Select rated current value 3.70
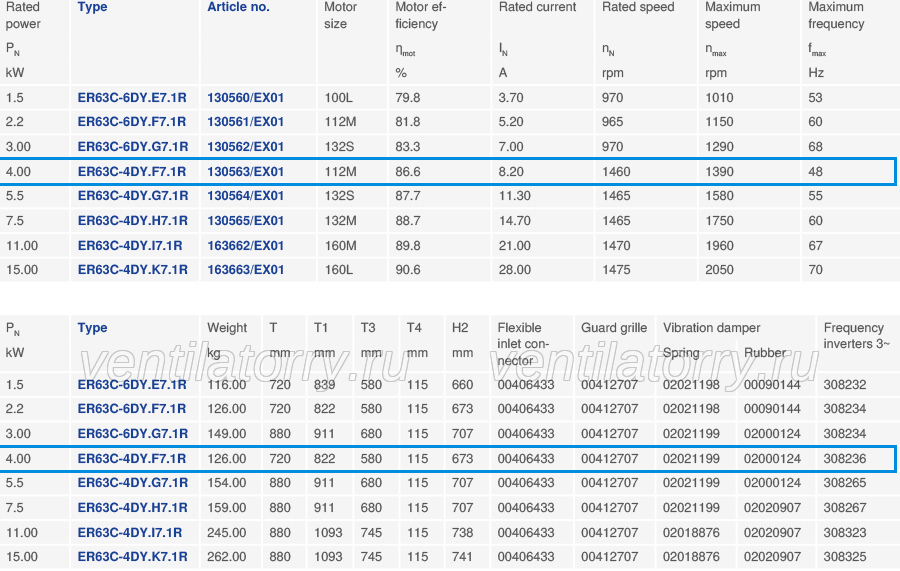The height and width of the screenshot is (571, 900). 511,98
